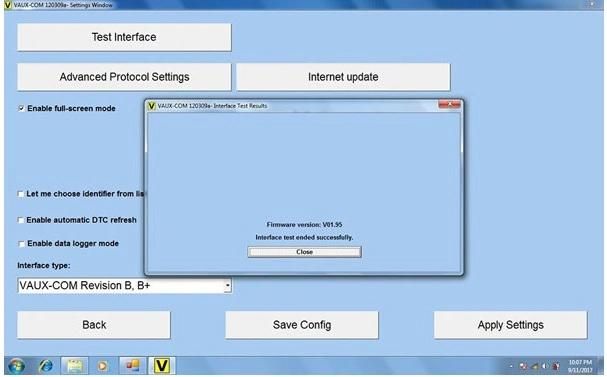Open the Windows Start menu

[x=16, y=366]
